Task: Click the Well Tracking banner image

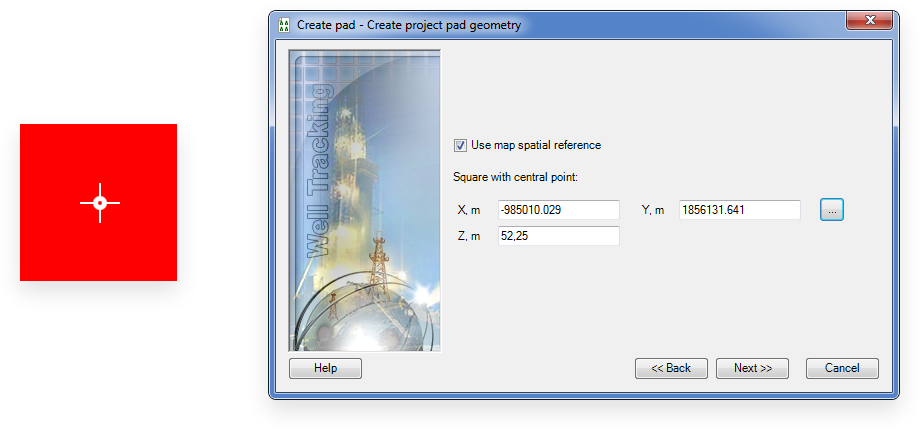Action: [365, 201]
